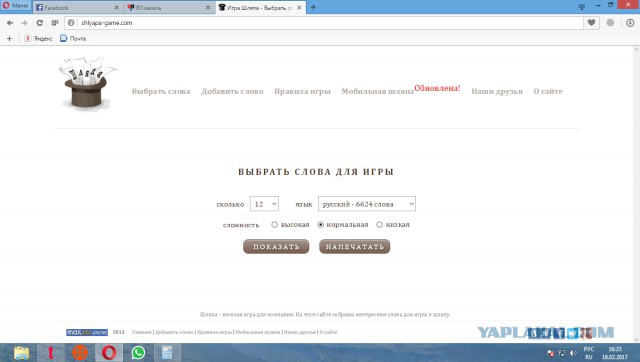This screenshot has width=640, height=362.
Task: Expand the сколько word count dropdown
Action: (264, 204)
